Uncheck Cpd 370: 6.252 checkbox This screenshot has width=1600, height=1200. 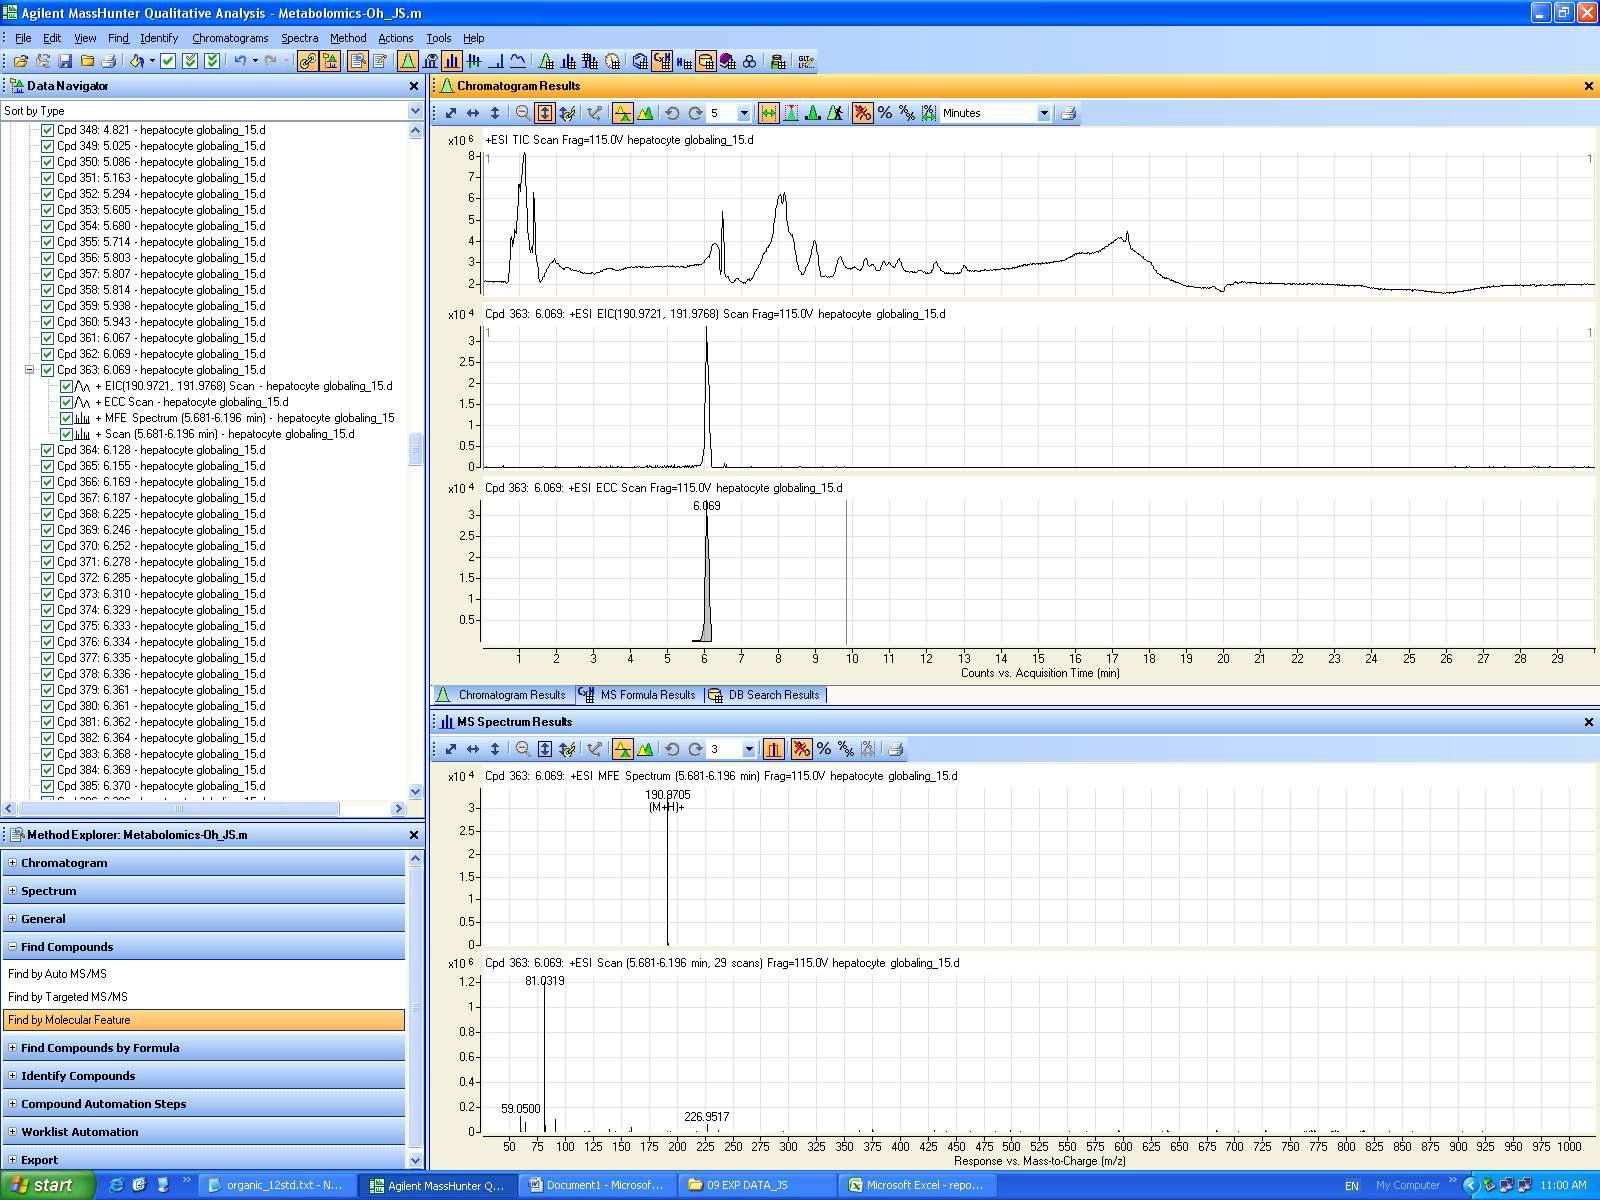point(47,546)
